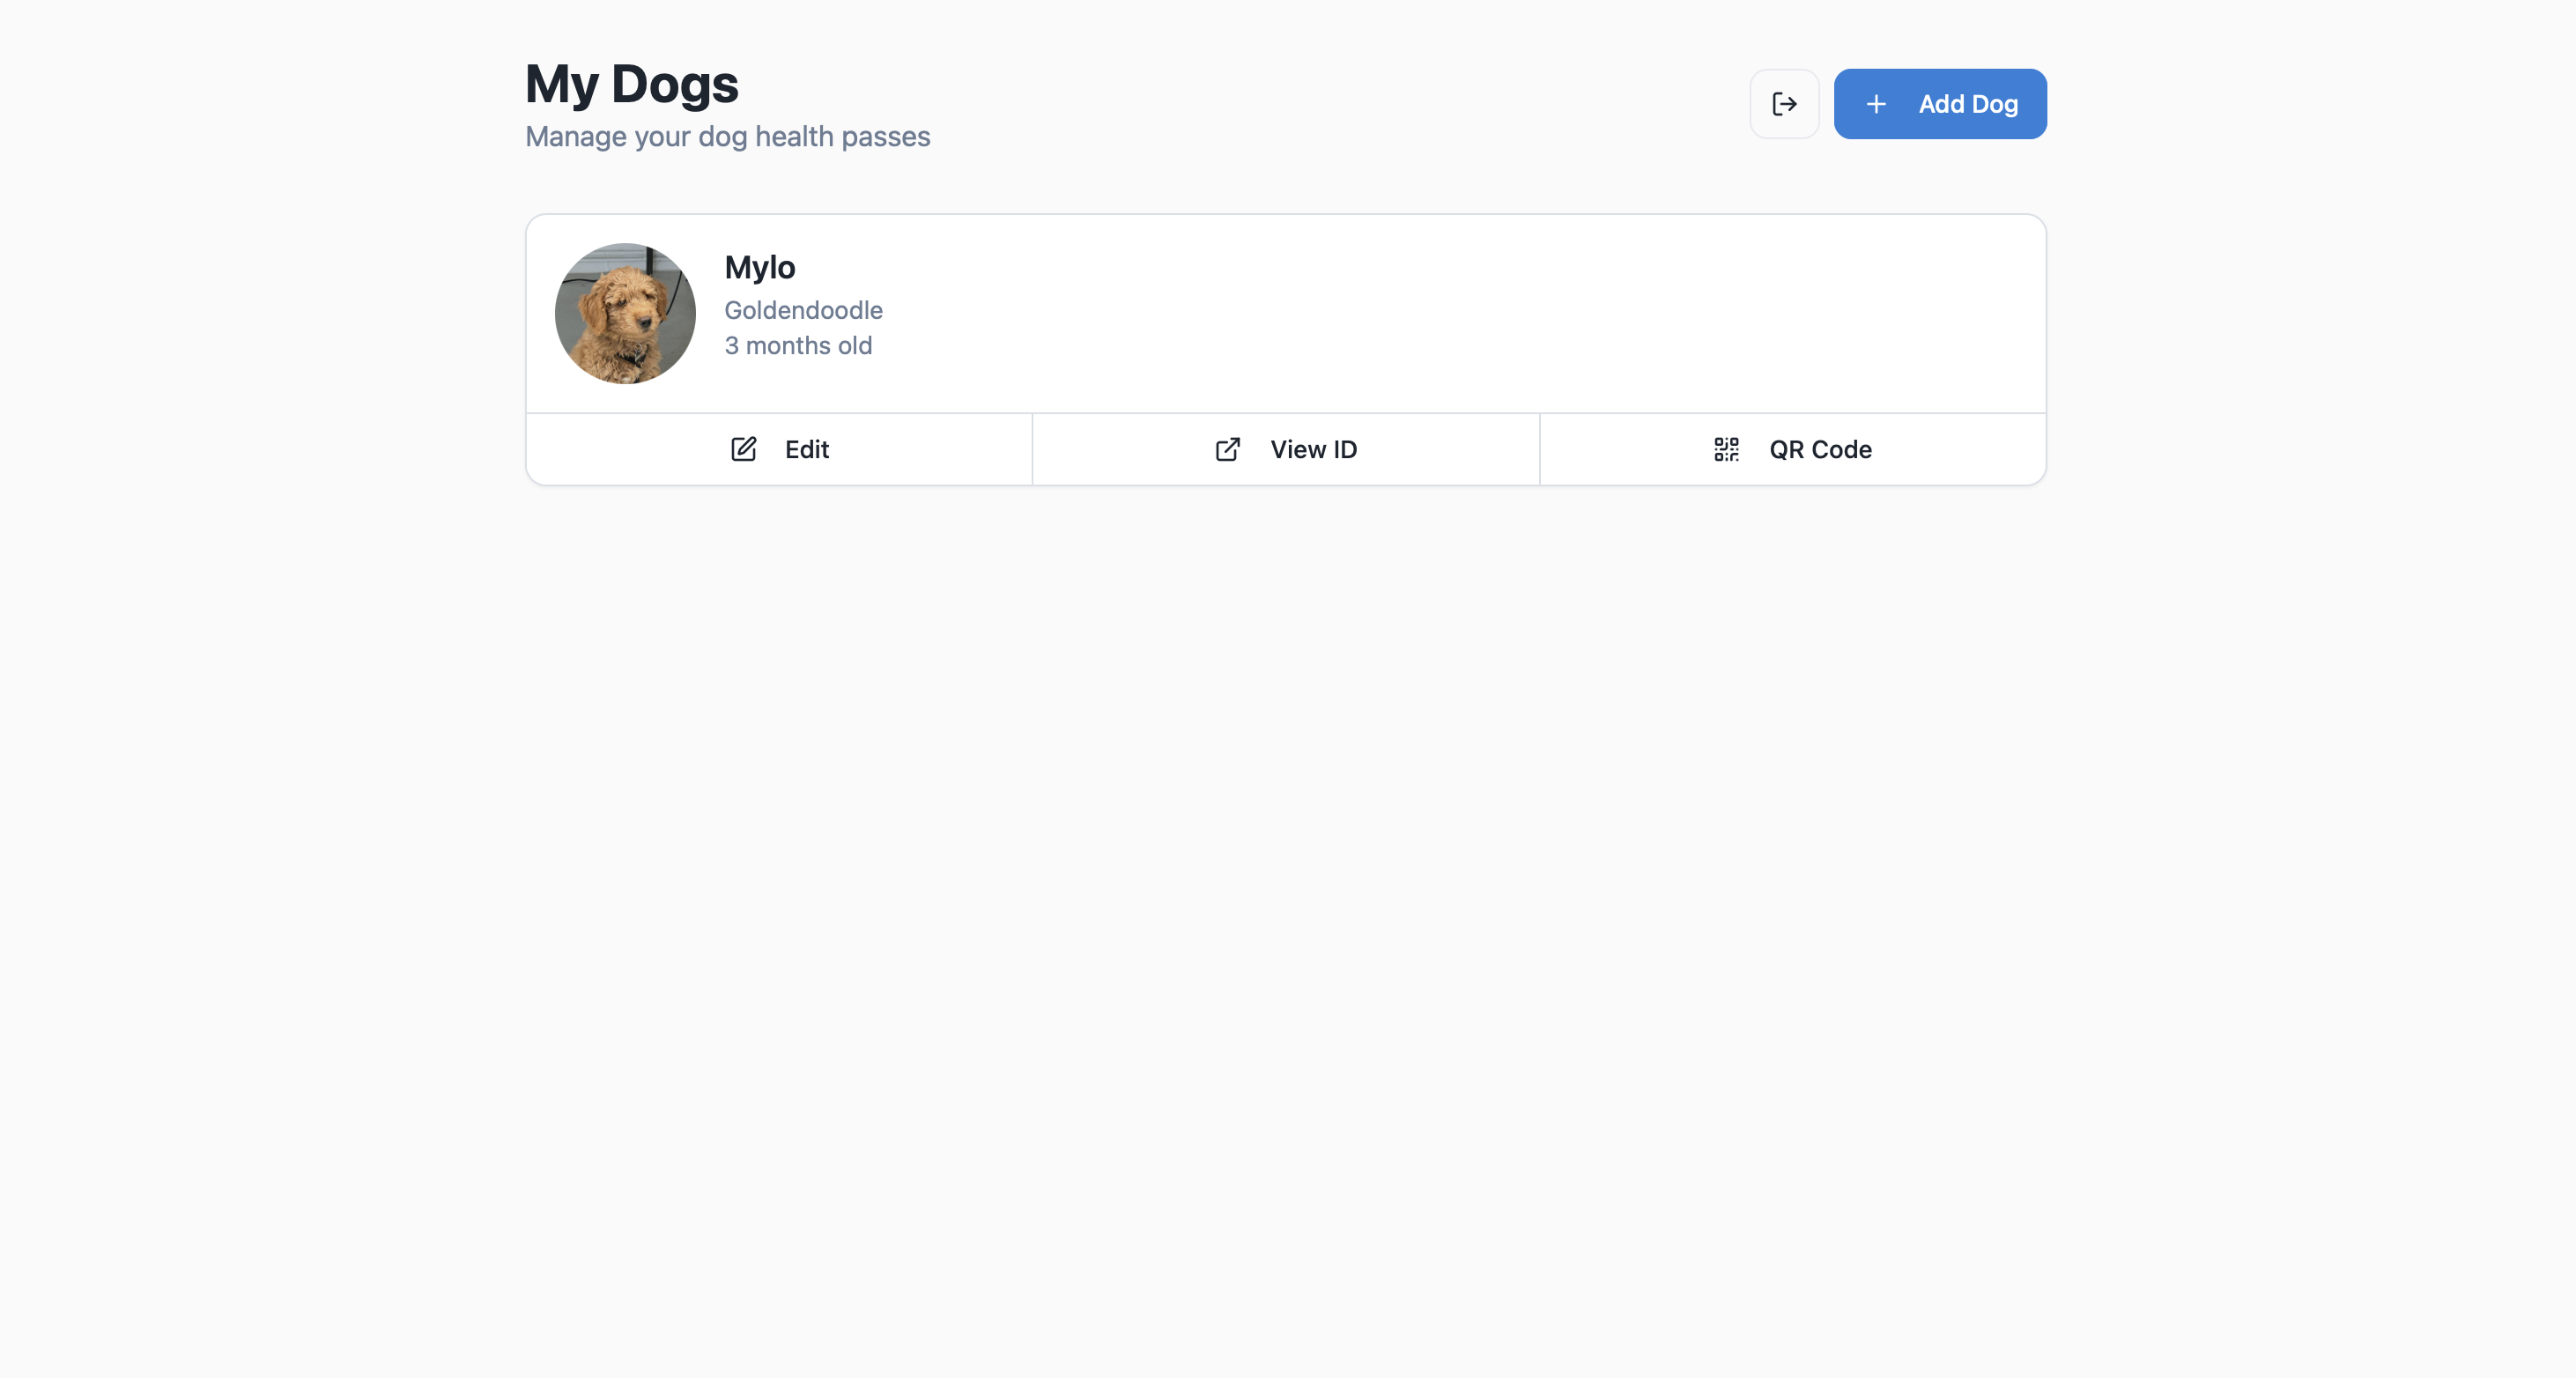Click the Add Dog text label
The image size is (2576, 1378).
point(1967,104)
